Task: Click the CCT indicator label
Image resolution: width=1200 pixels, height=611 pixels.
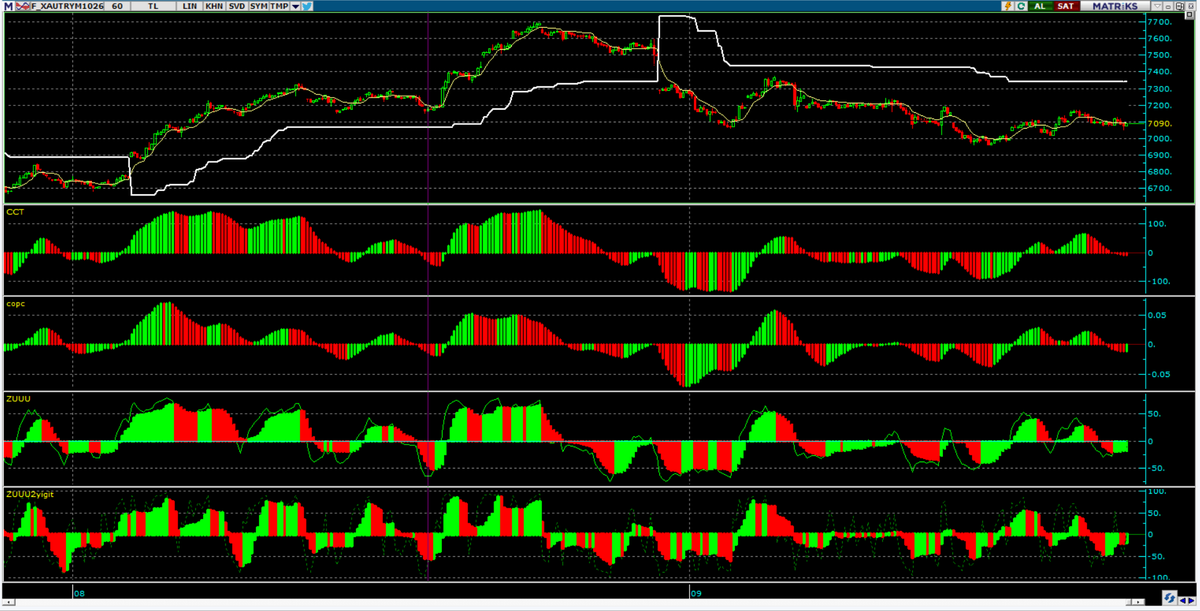Action: (x=15, y=212)
